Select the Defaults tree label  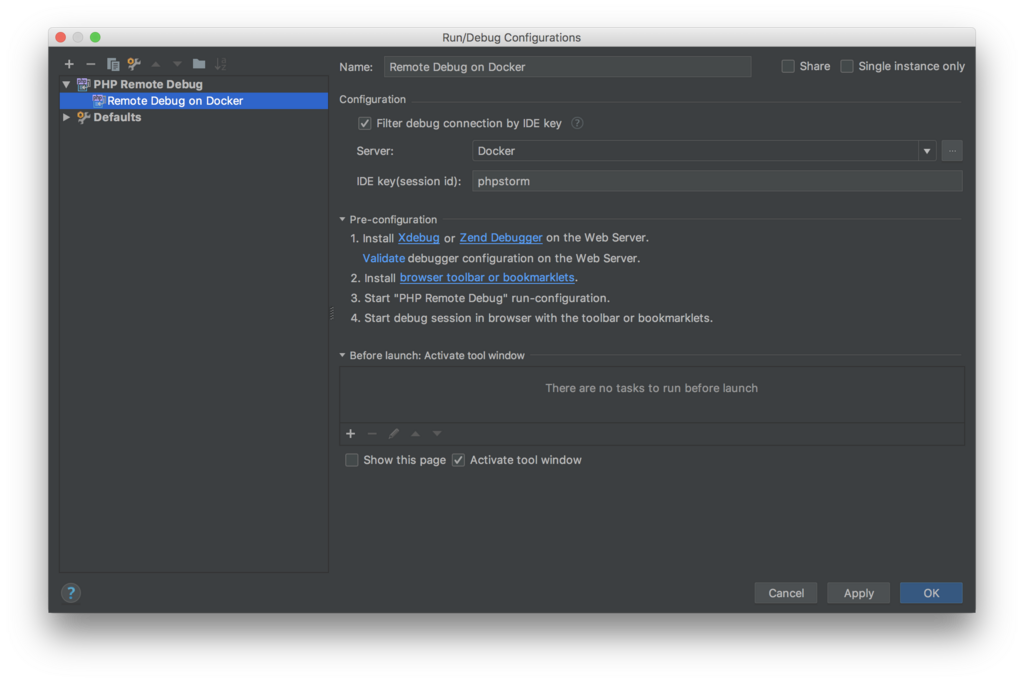pyautogui.click(x=118, y=118)
